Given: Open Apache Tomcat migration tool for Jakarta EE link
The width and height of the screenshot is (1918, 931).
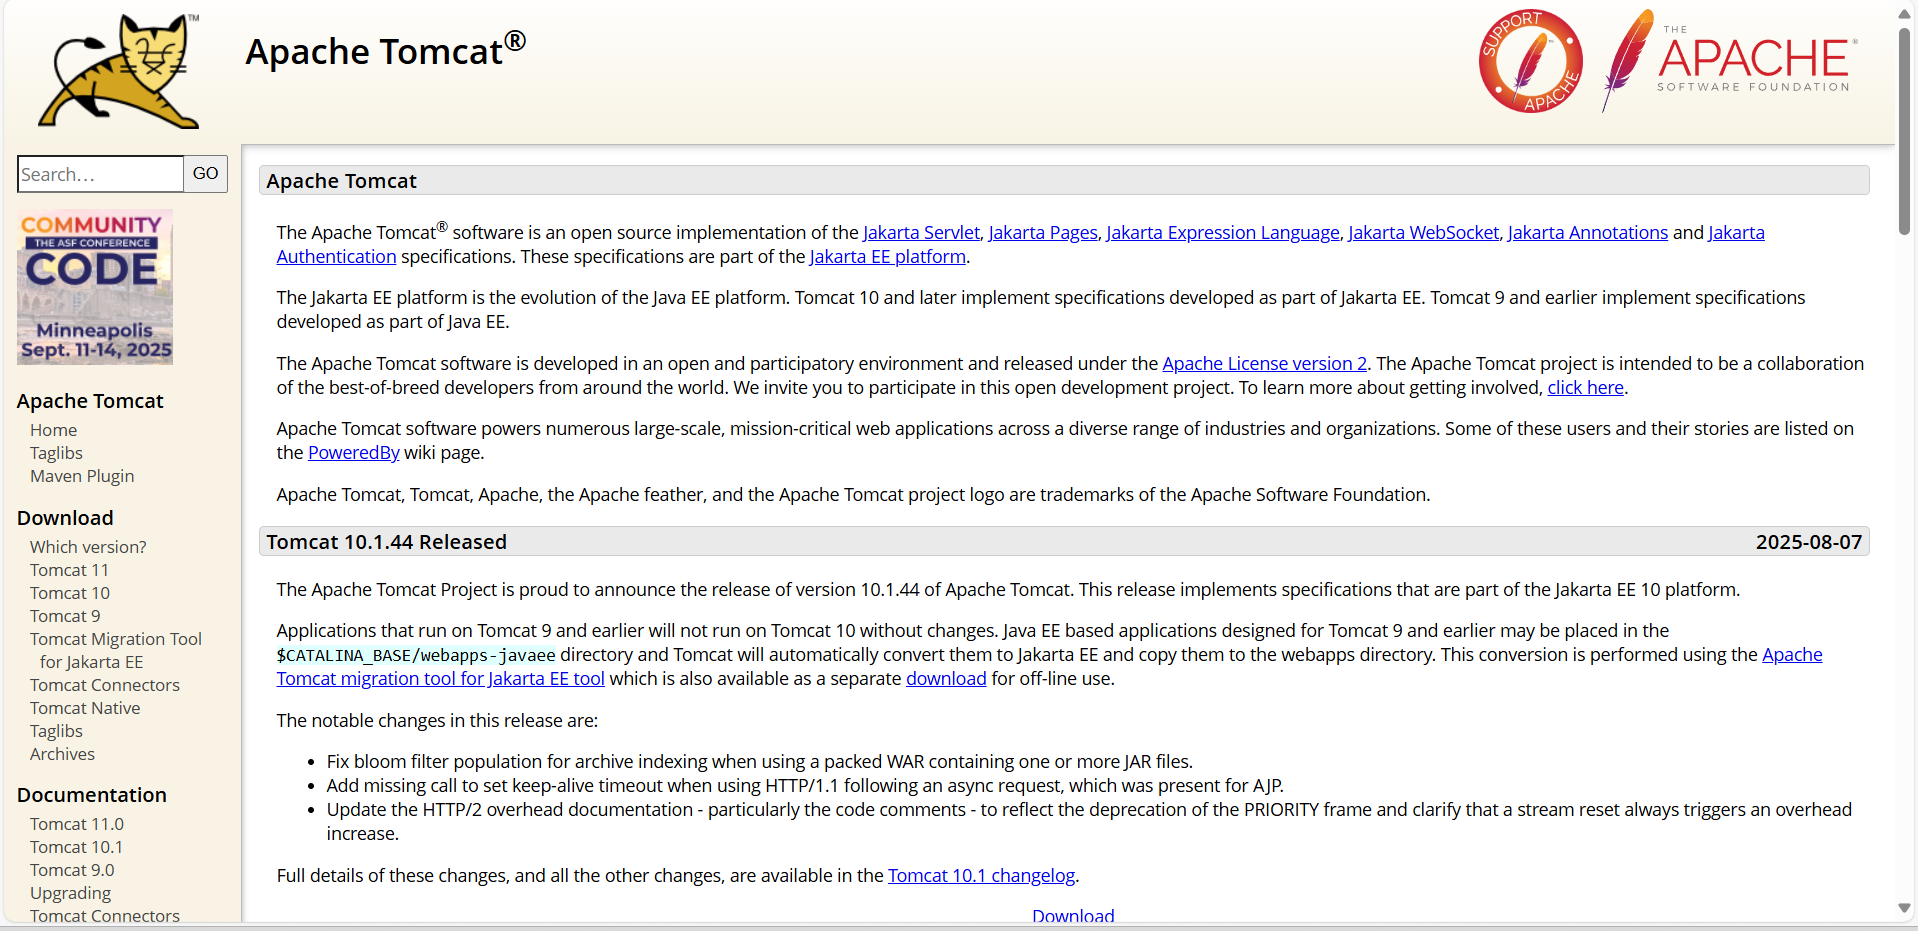Looking at the screenshot, I should [x=440, y=678].
